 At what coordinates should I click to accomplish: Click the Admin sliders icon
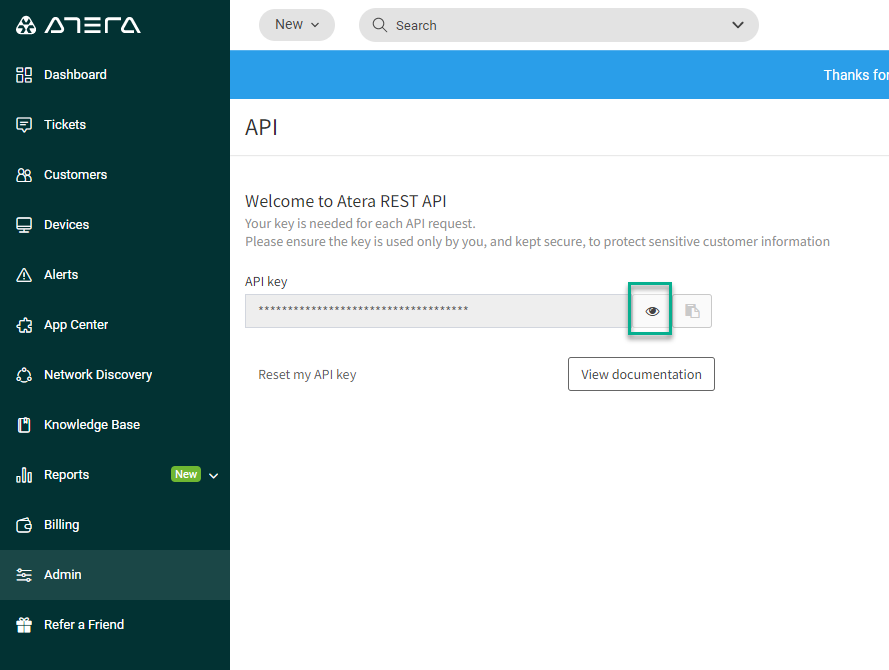(24, 575)
